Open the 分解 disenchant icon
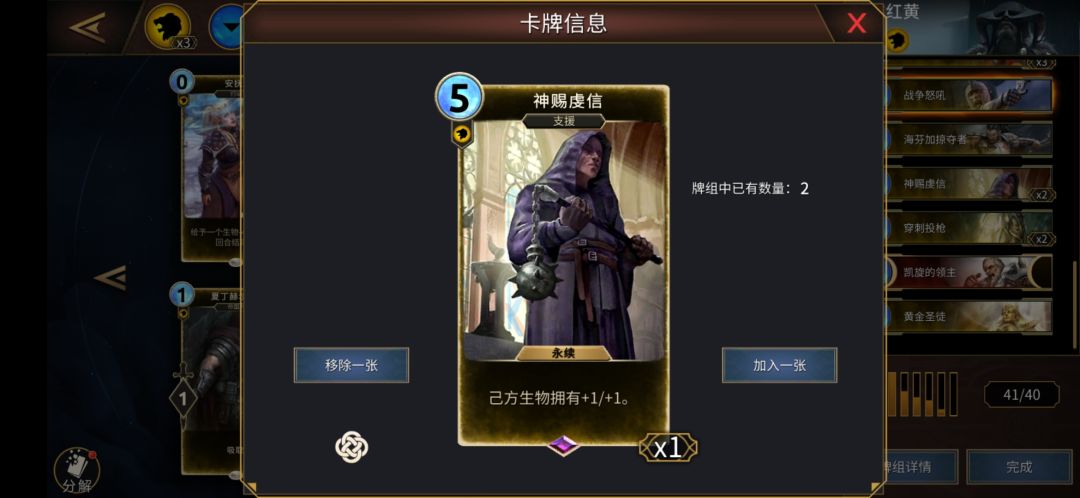This screenshot has height=498, width=1080. click(77, 473)
